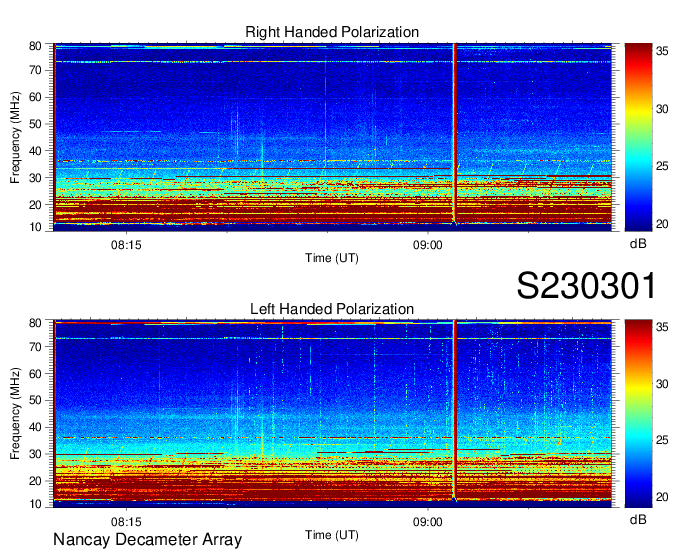The height and width of the screenshot is (552, 680).
Task: Click the S230301 observation label
Action: [x=586, y=286]
